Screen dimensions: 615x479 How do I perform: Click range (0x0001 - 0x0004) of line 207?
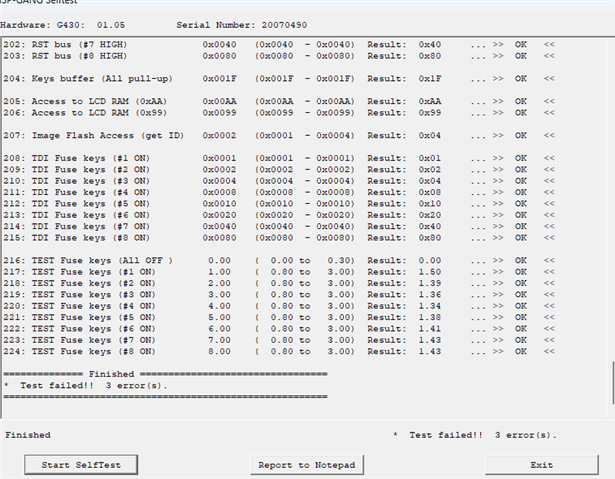click(305, 135)
